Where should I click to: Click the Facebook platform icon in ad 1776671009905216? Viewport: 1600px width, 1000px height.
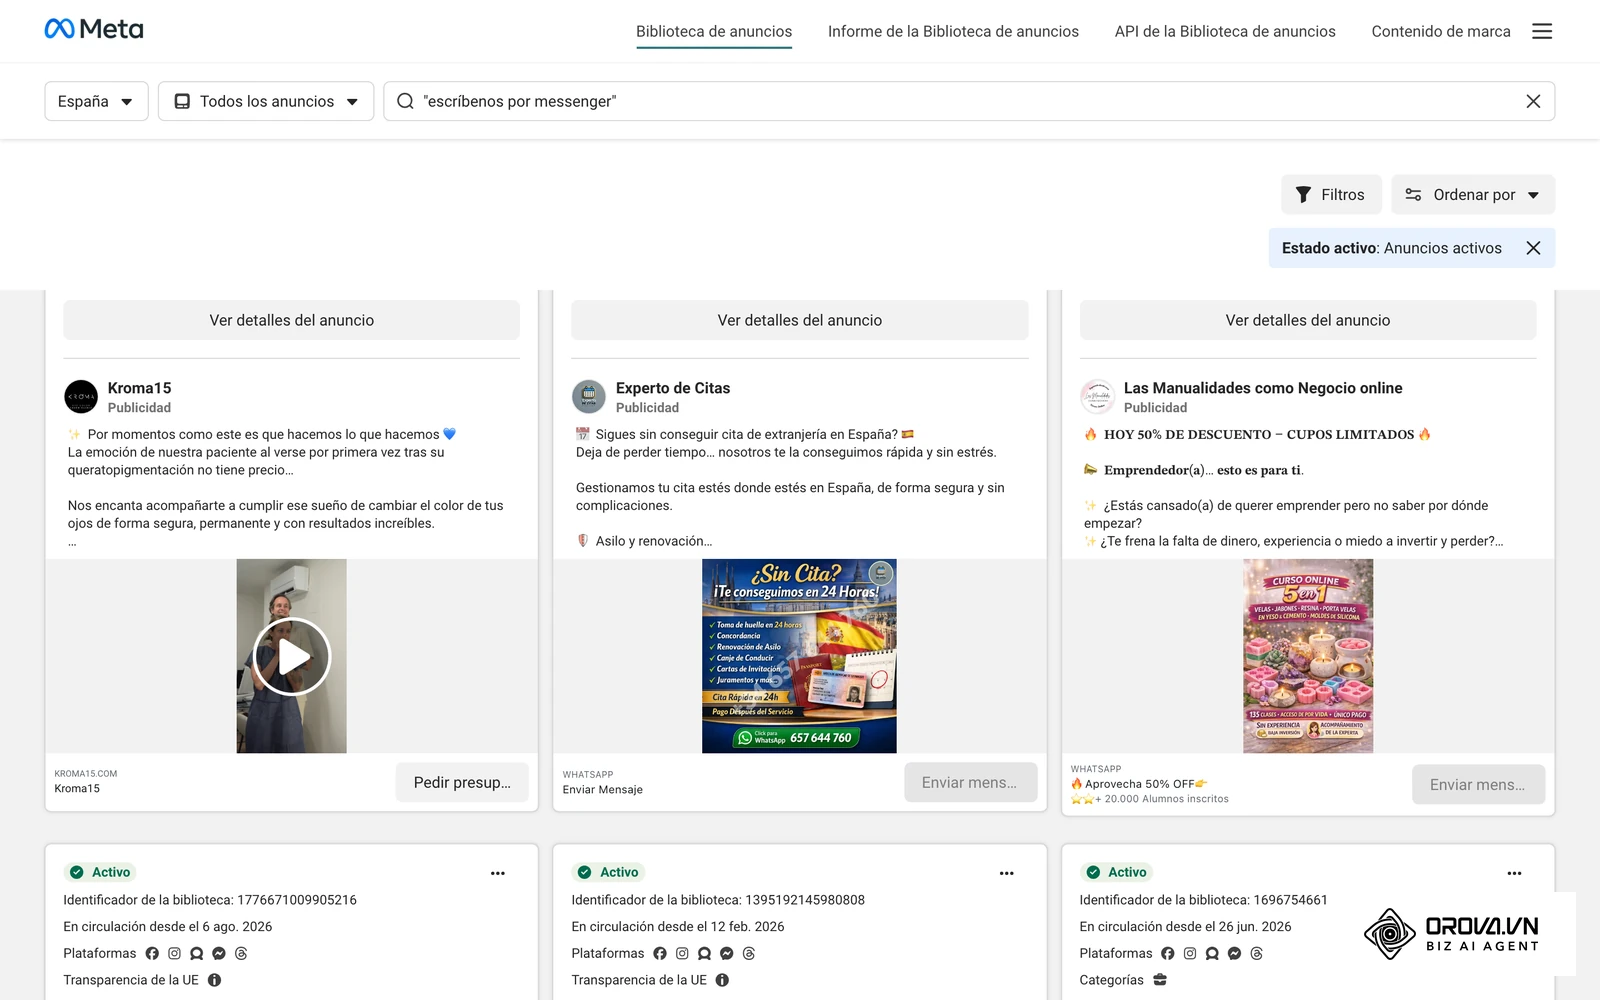point(152,953)
